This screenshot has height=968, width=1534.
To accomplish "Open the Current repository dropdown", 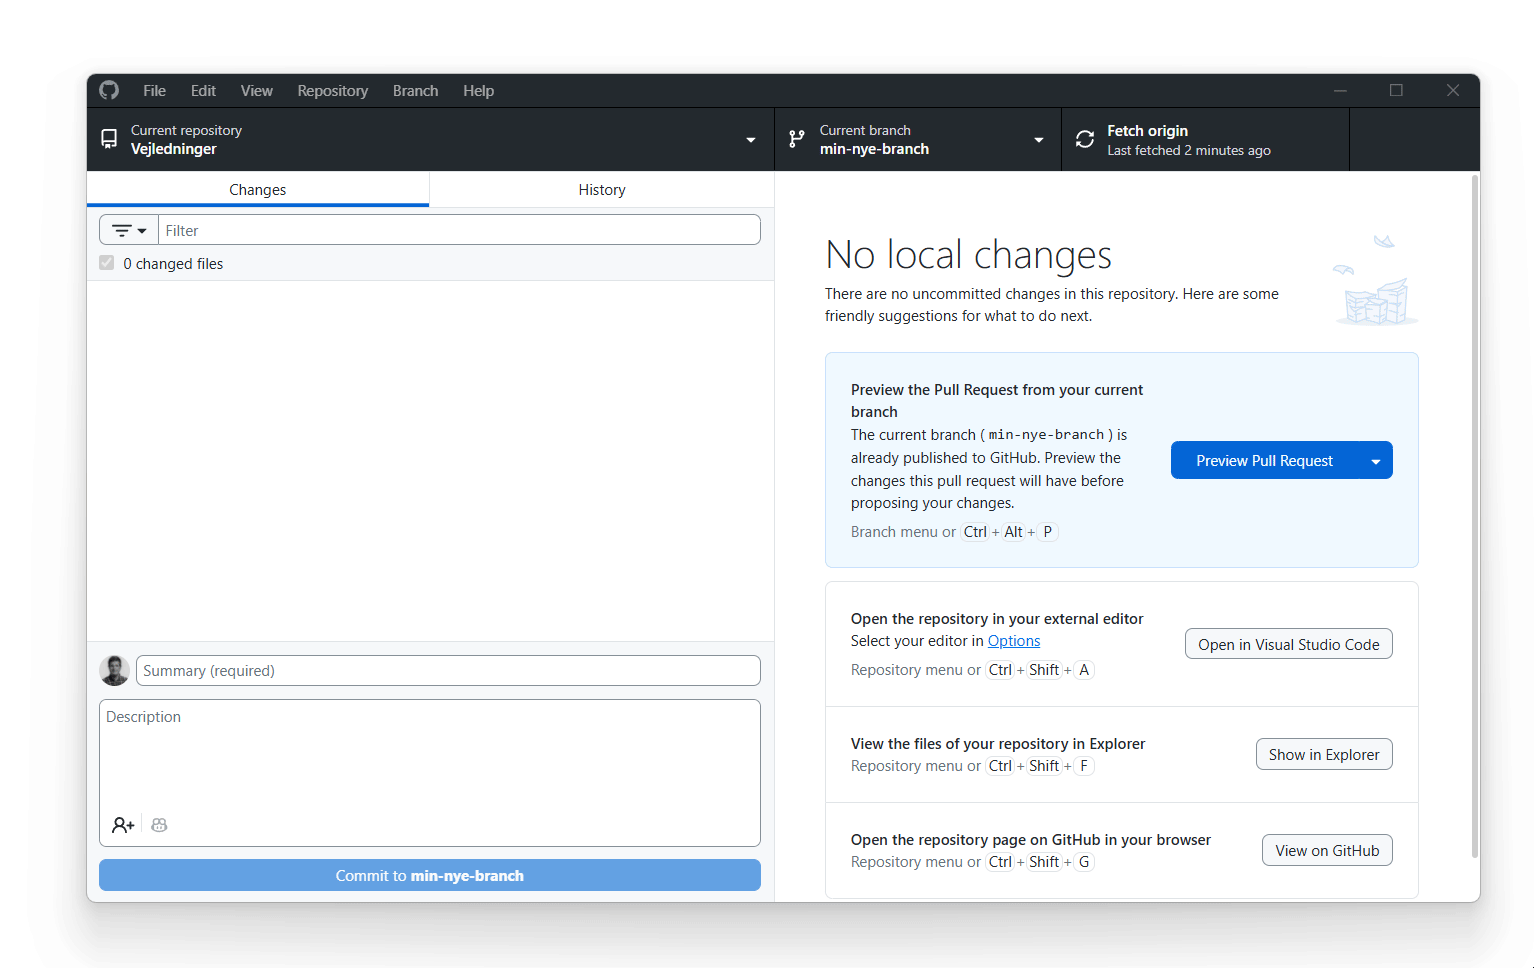I will pyautogui.click(x=750, y=139).
